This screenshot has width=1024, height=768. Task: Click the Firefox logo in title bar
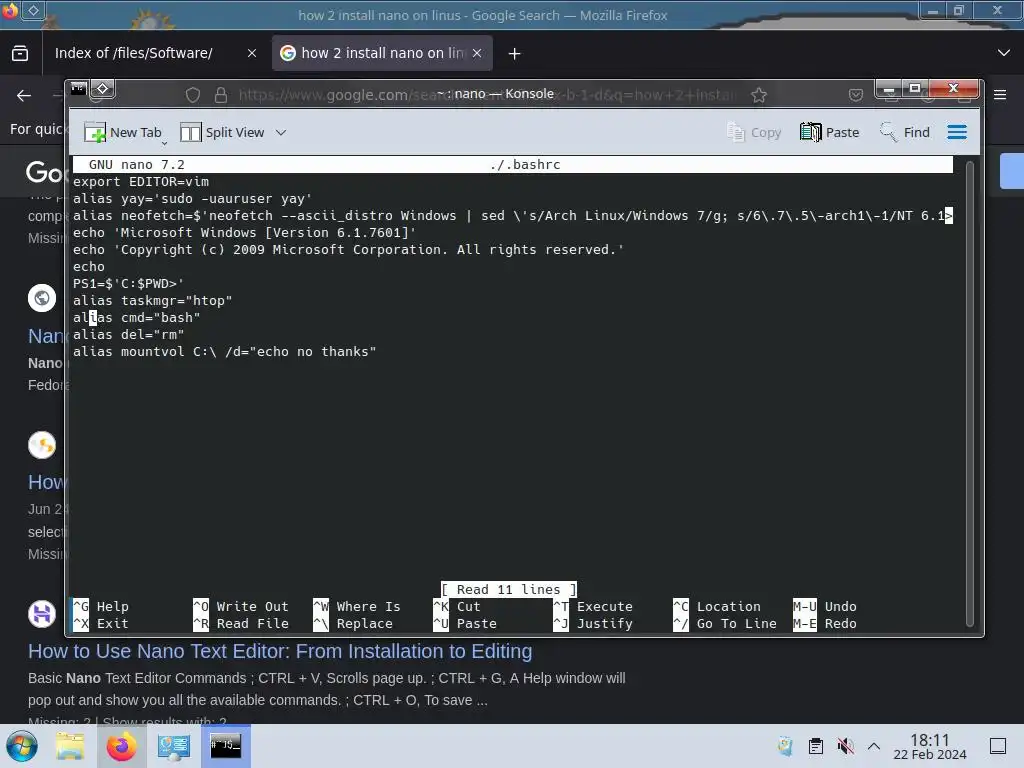pyautogui.click(x=10, y=10)
